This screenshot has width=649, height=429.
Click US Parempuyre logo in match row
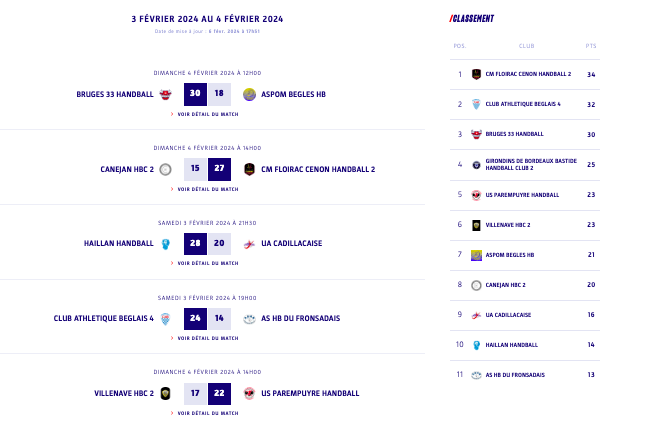(x=249, y=393)
